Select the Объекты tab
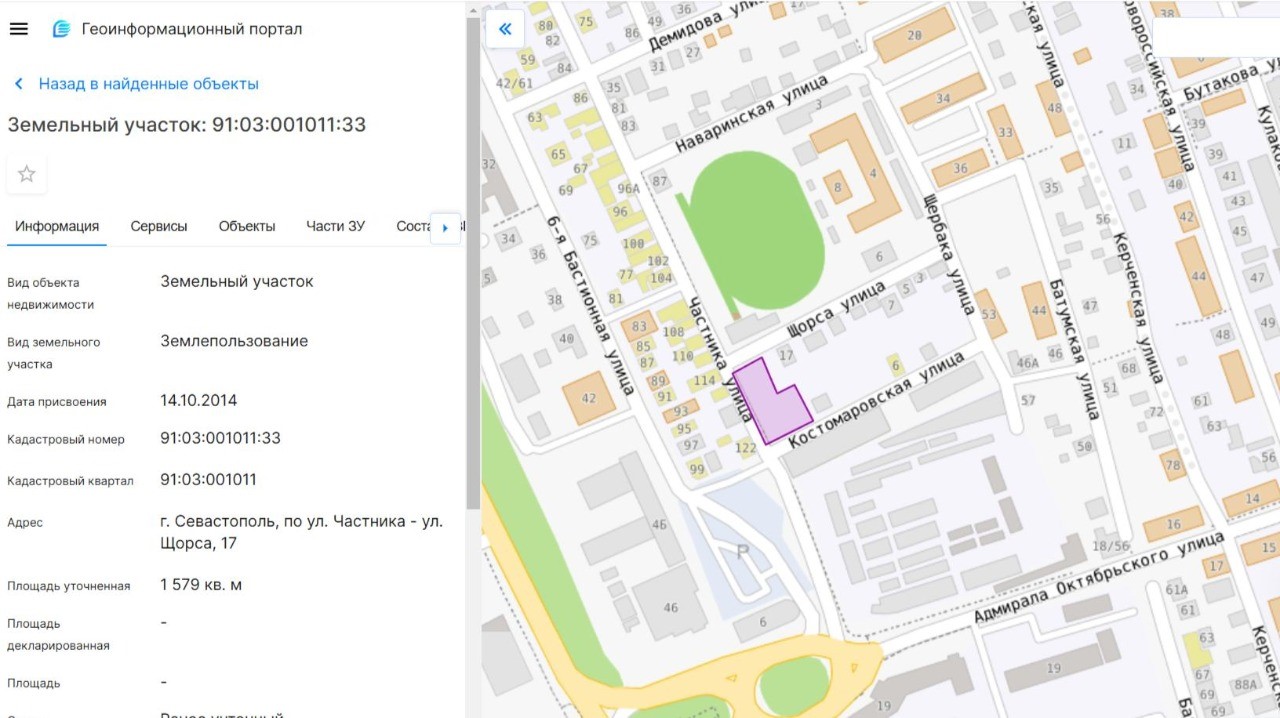1280x718 pixels. coord(247,226)
